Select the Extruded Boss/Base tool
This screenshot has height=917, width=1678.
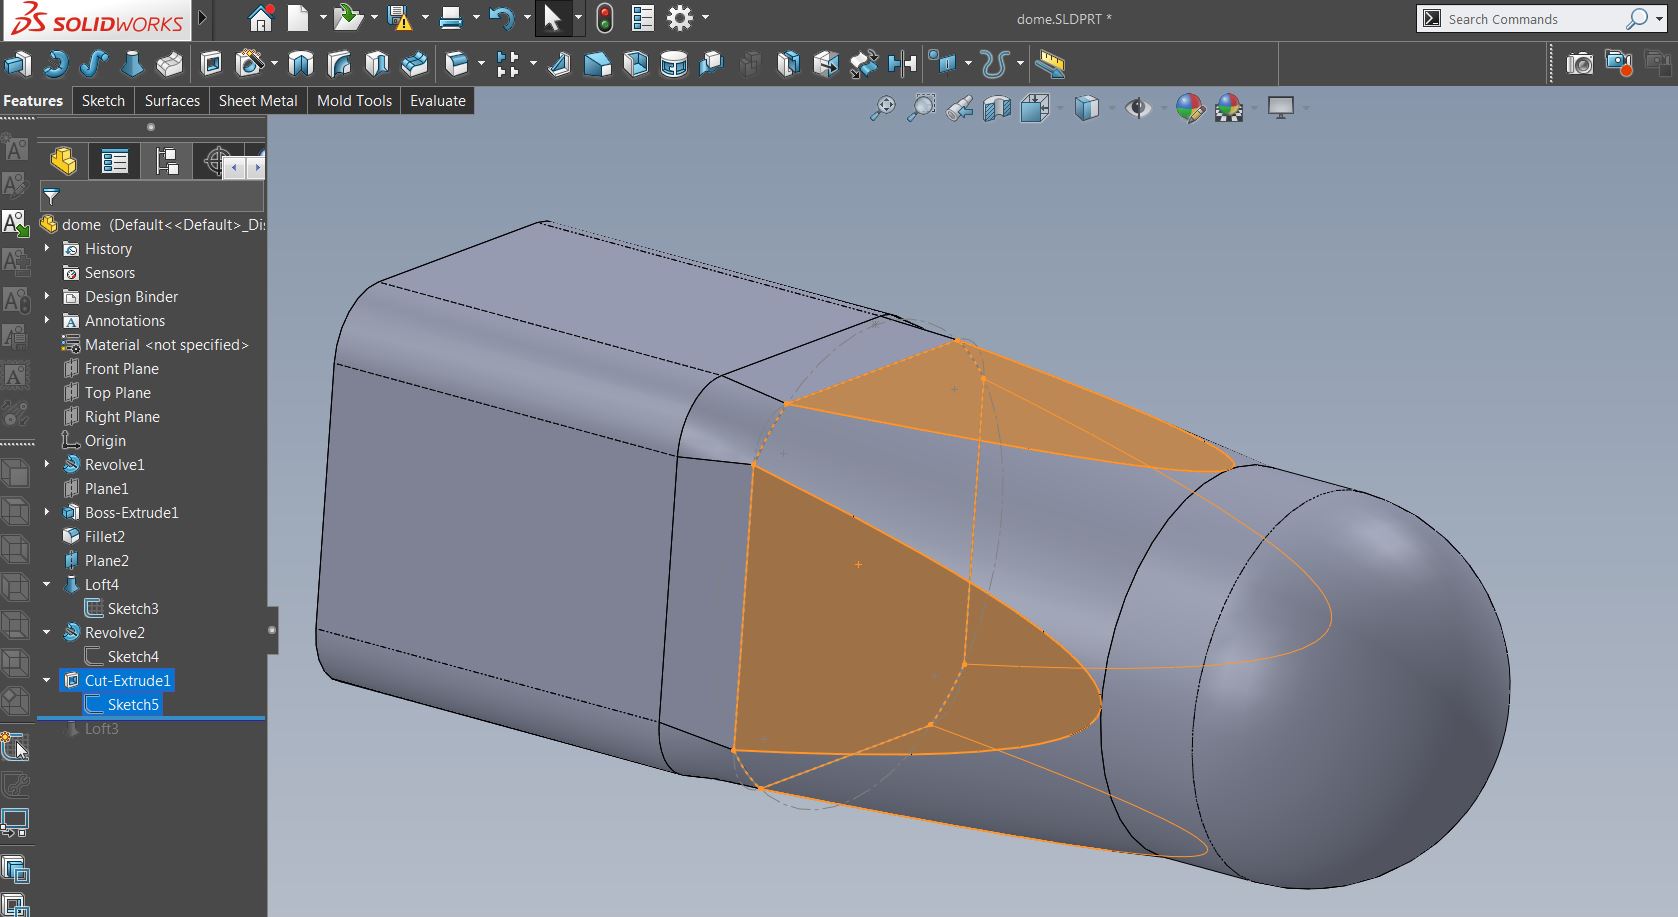coord(18,65)
